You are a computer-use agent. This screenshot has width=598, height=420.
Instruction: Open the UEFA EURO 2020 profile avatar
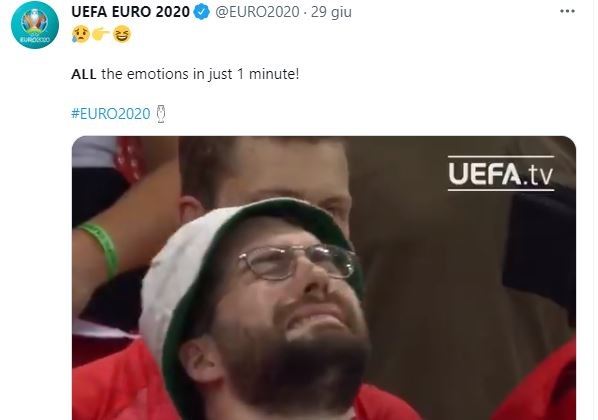pyautogui.click(x=35, y=25)
